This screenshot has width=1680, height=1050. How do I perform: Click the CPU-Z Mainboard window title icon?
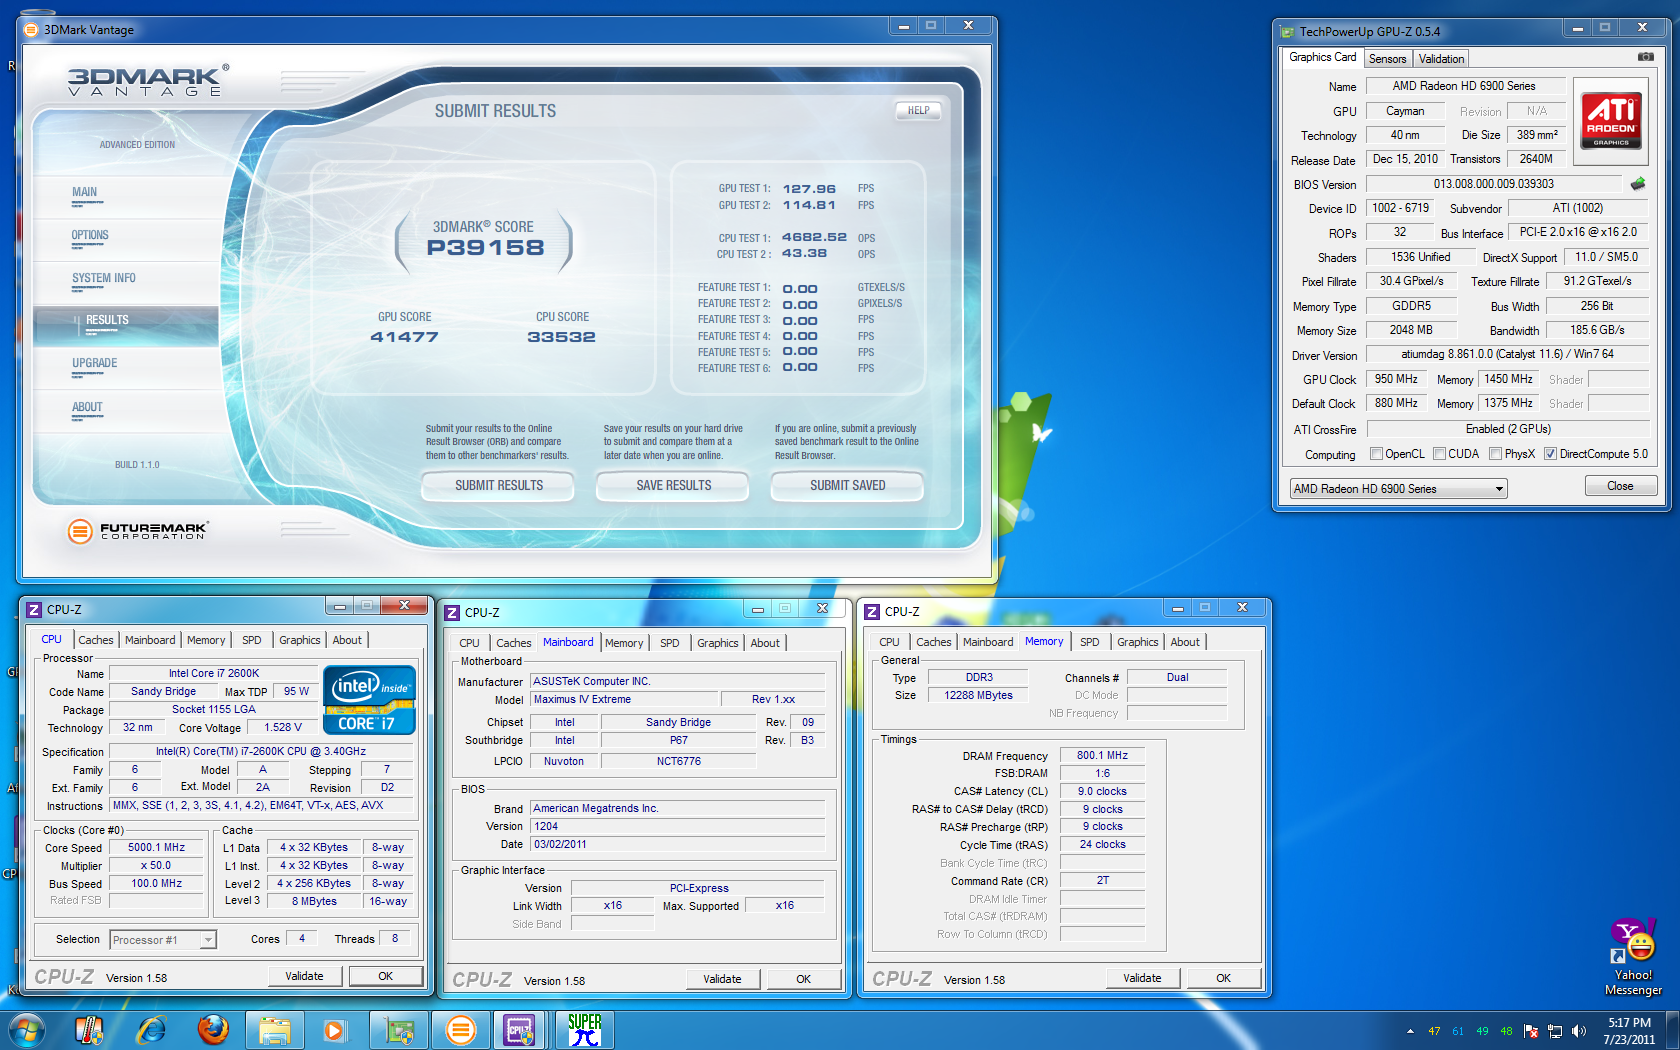click(452, 612)
